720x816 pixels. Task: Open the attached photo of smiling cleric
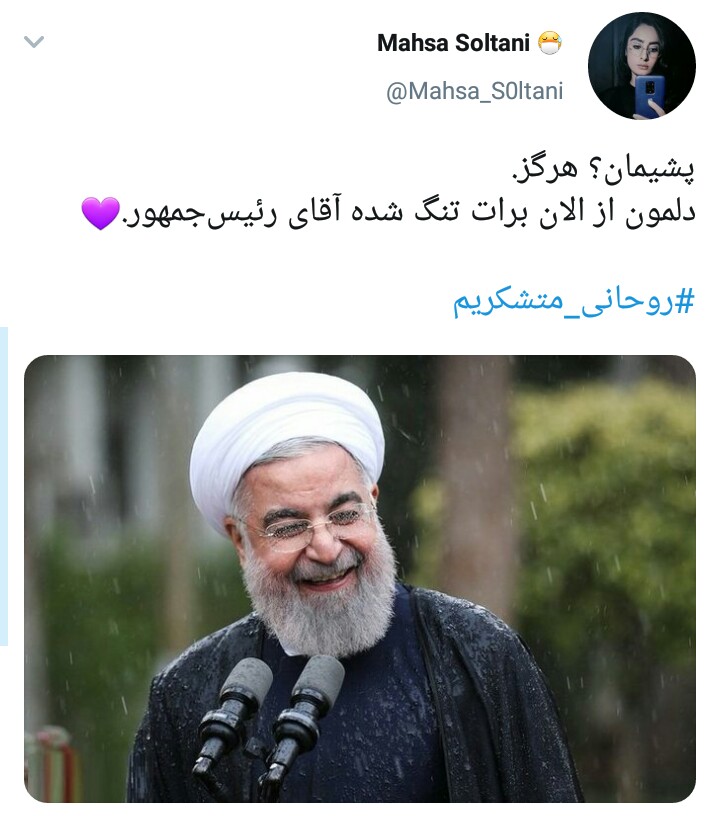tap(360, 579)
